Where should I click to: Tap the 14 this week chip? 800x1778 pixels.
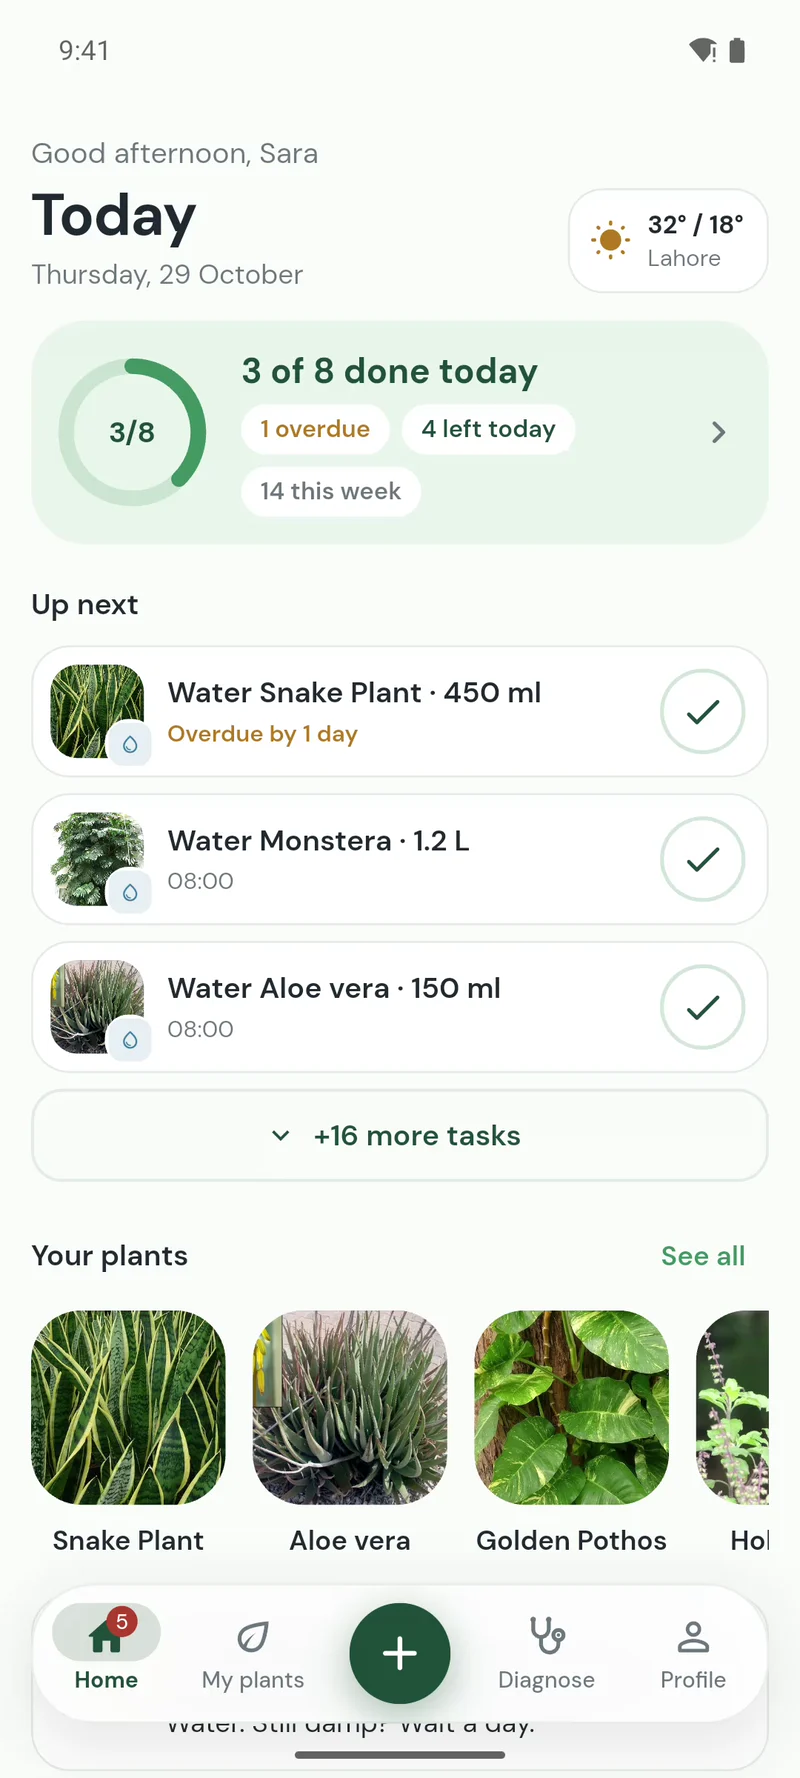click(330, 491)
